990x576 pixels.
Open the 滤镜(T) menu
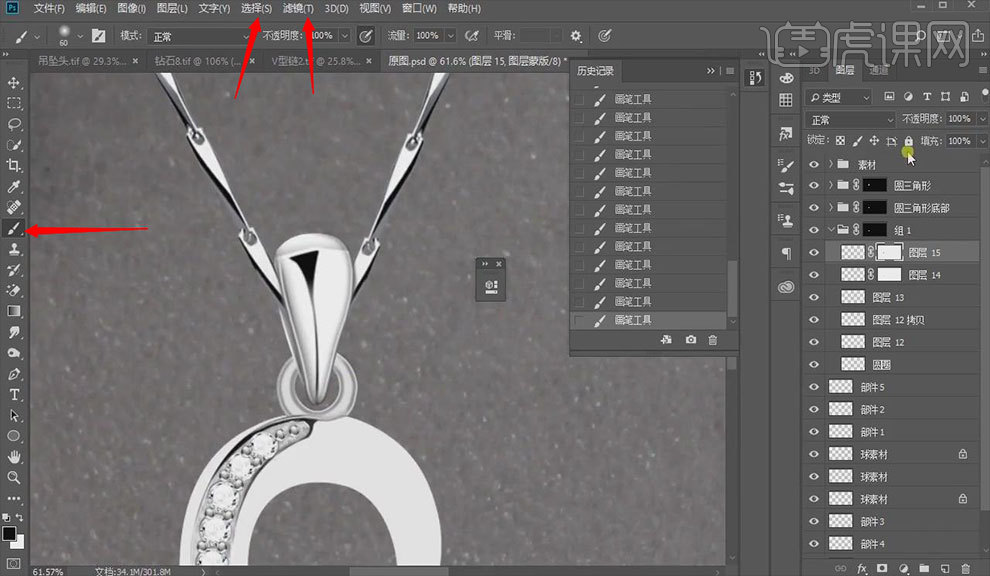[297, 9]
